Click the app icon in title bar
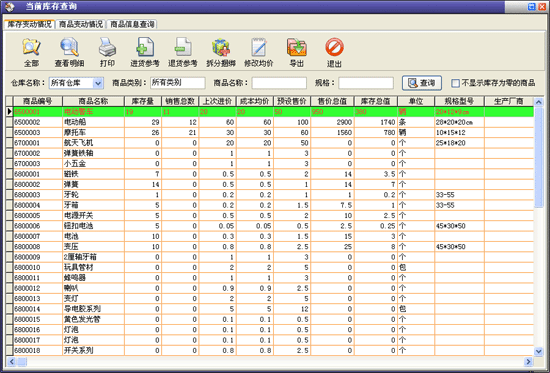550x373 pixels. pos(10,6)
